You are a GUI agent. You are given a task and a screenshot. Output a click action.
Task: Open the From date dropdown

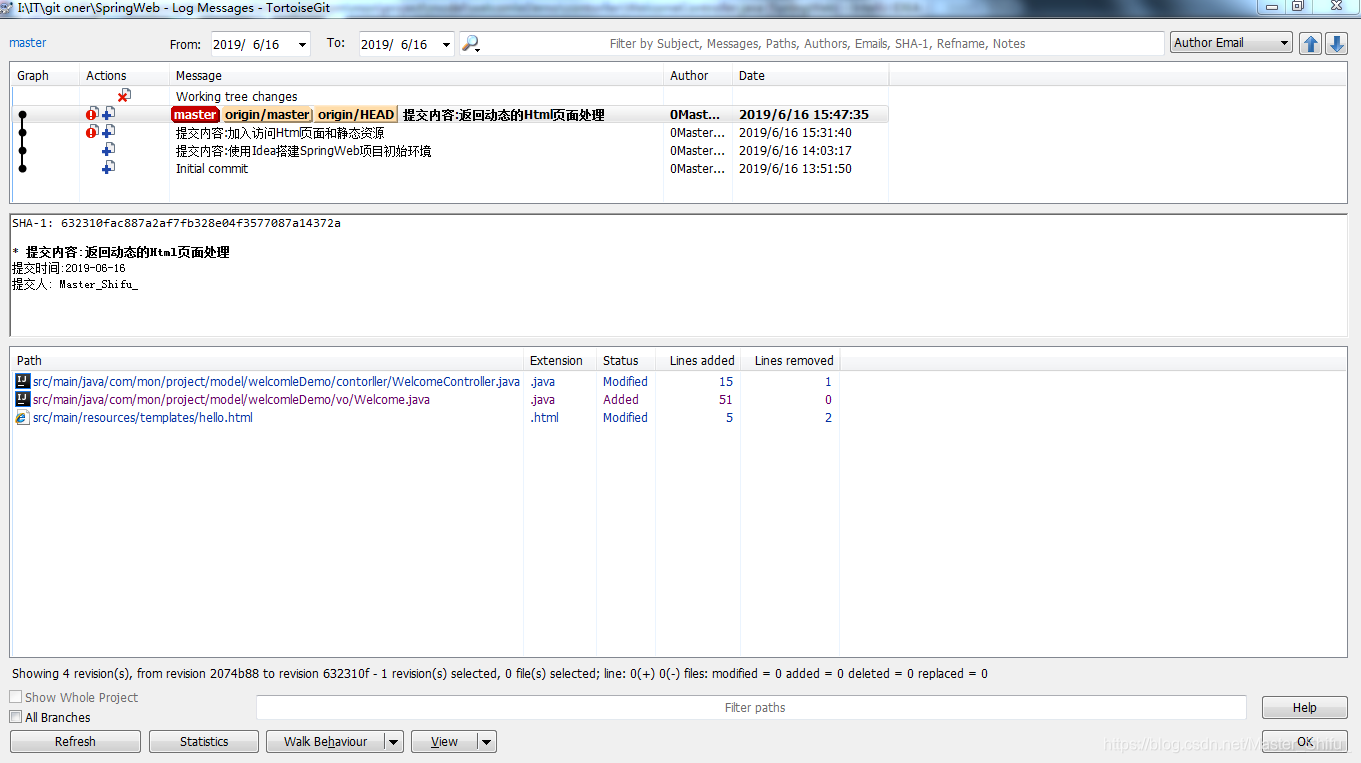pyautogui.click(x=302, y=44)
